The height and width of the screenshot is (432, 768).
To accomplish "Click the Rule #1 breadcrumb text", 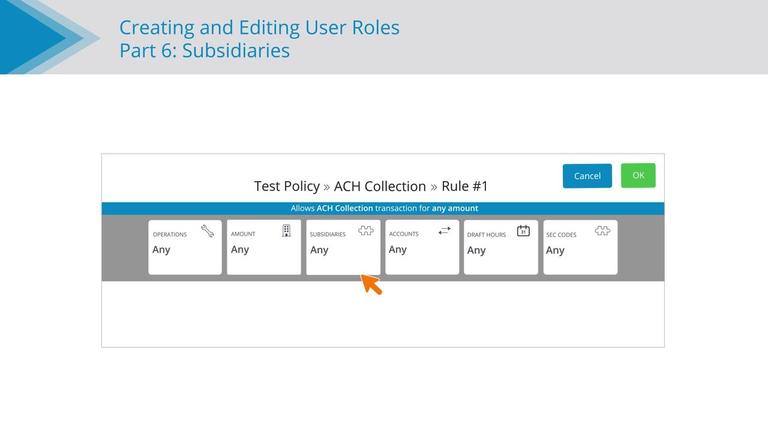I will tap(464, 186).
